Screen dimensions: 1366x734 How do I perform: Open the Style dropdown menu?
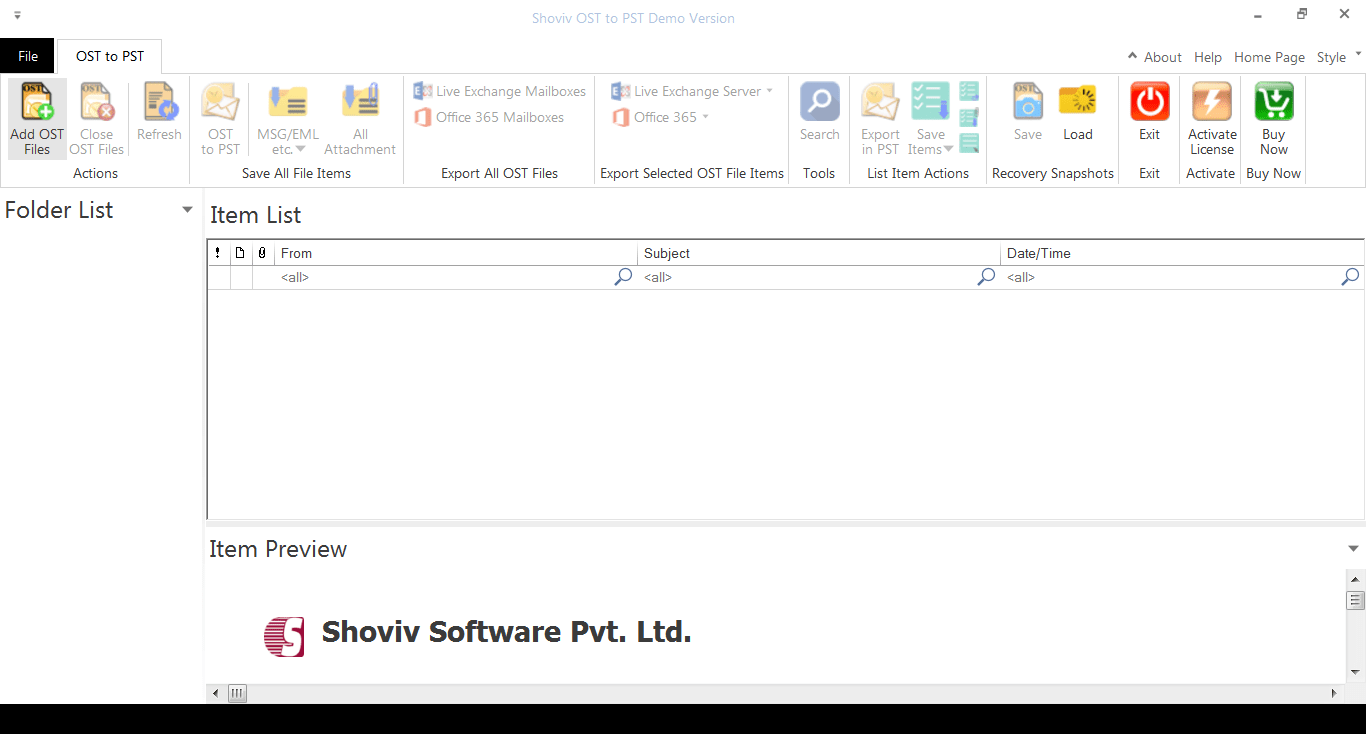1338,57
